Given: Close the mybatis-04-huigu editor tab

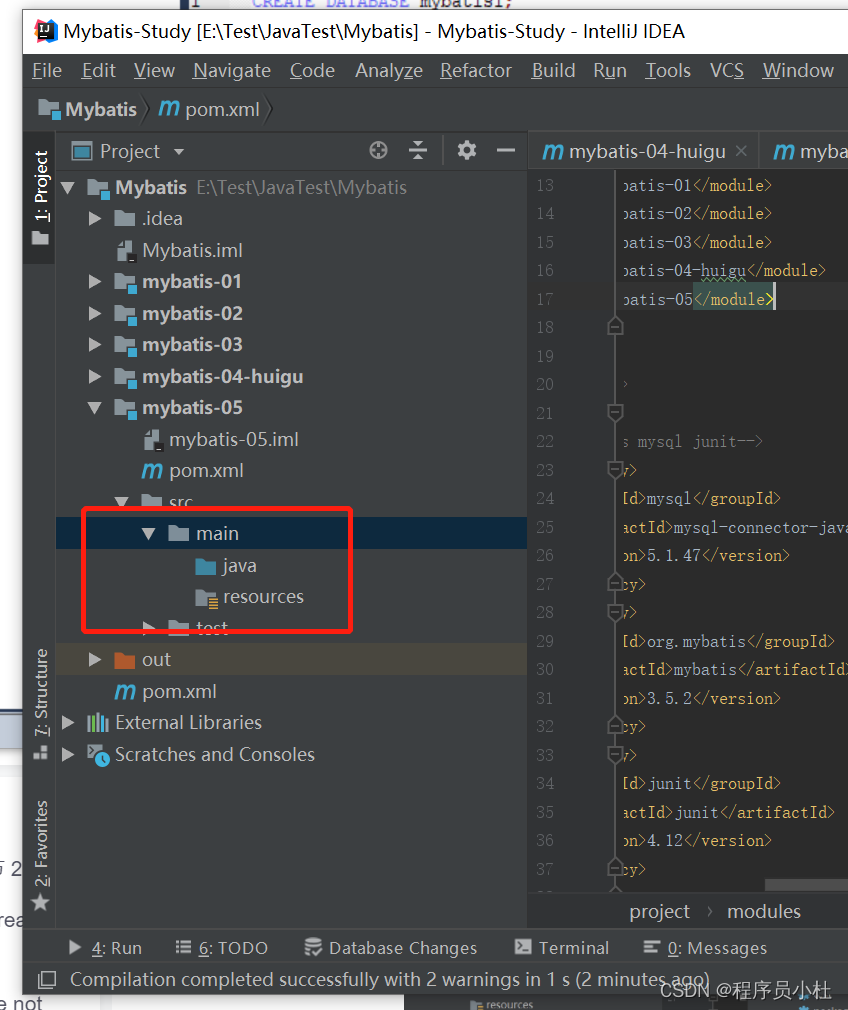Looking at the screenshot, I should point(742,151).
